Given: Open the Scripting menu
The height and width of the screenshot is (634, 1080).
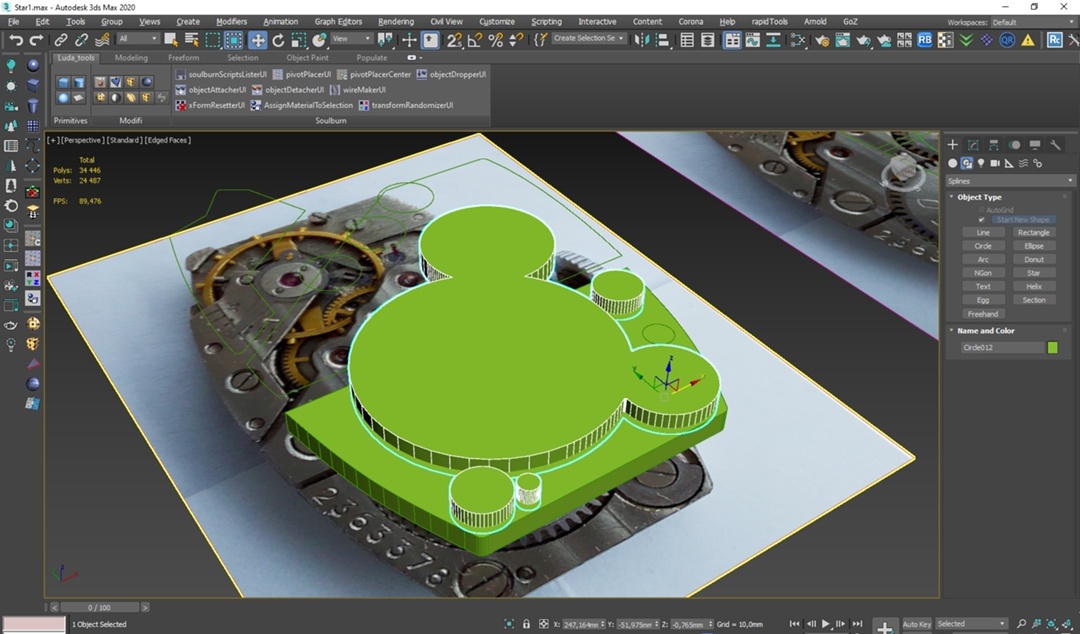Looking at the screenshot, I should (x=546, y=21).
